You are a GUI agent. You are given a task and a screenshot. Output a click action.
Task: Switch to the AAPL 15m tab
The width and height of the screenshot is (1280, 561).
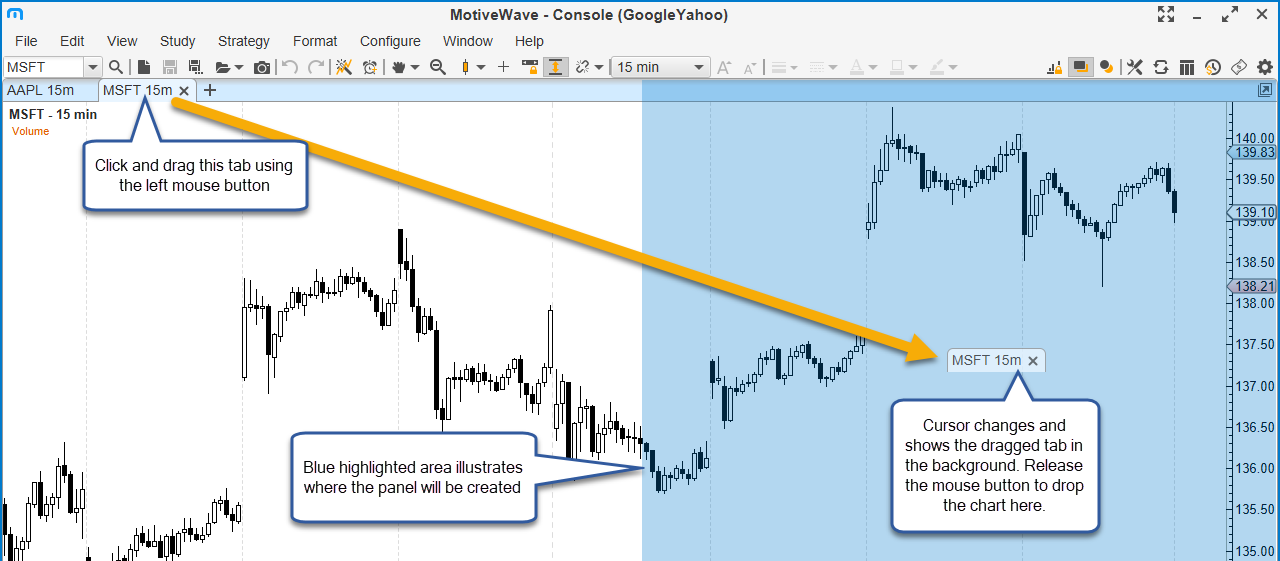pos(41,90)
